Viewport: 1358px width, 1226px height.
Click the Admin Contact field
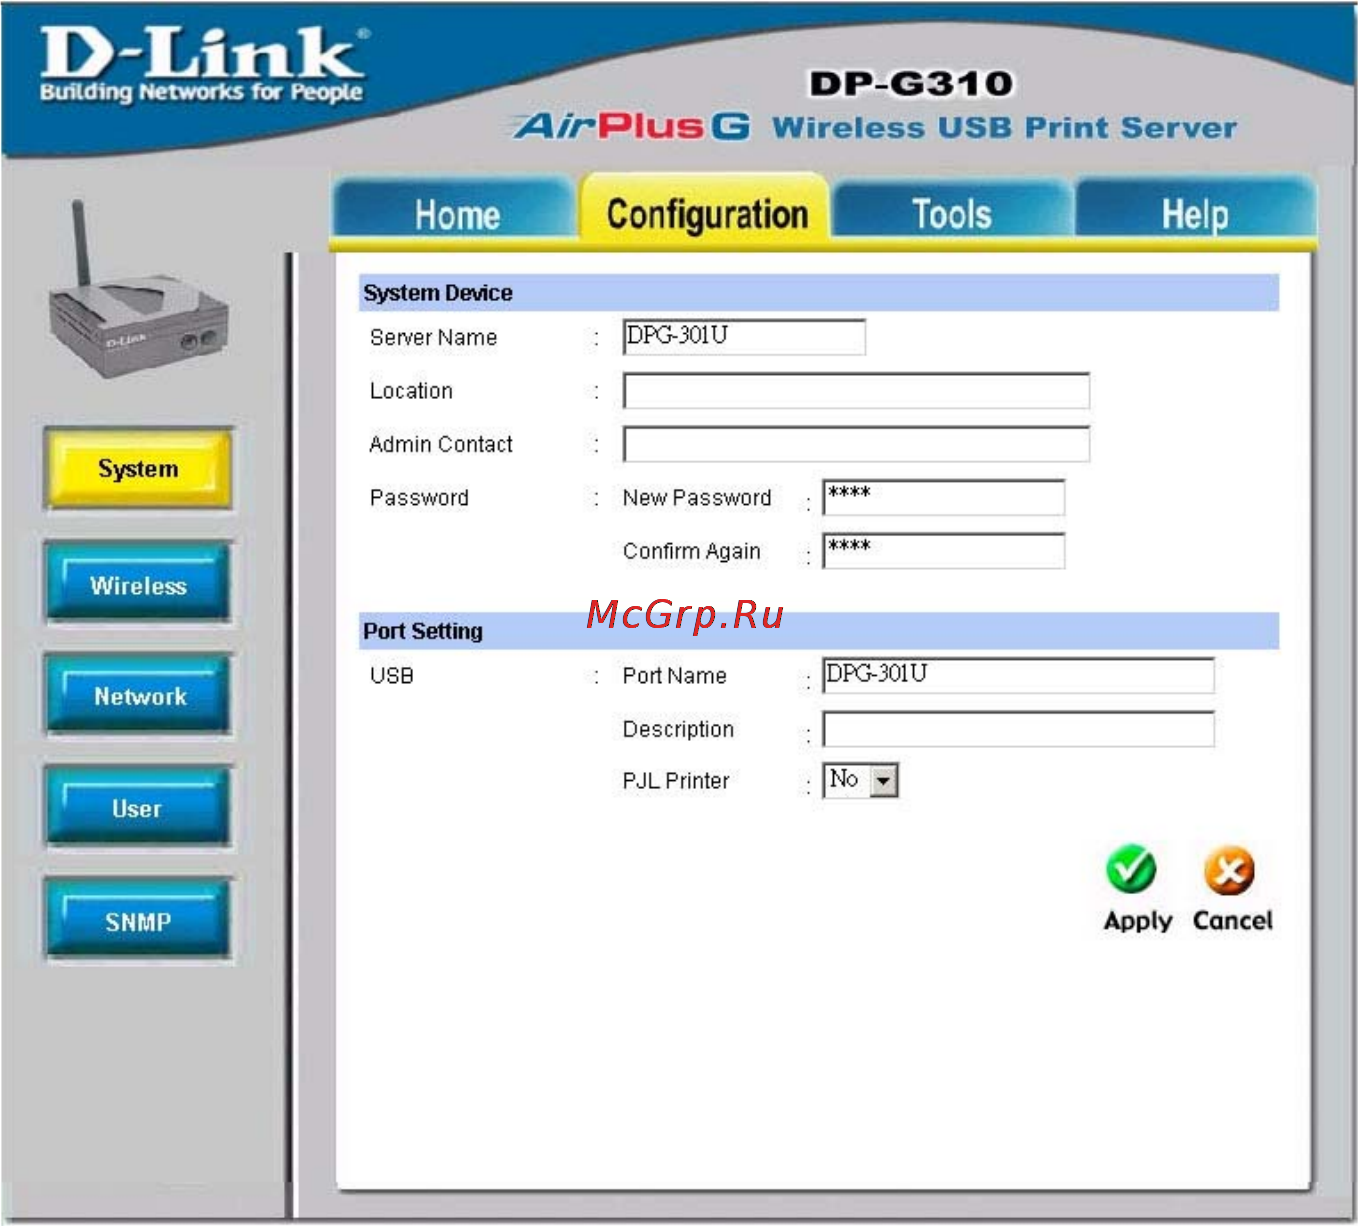(x=856, y=444)
